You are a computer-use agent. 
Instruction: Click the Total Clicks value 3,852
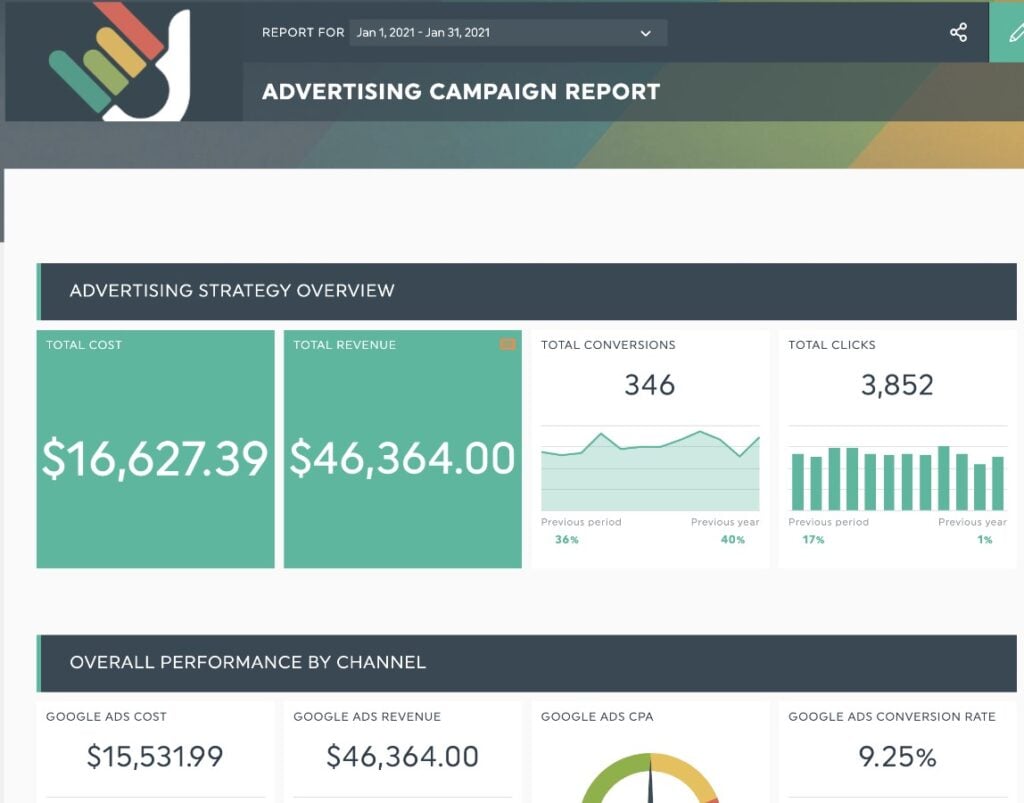pos(897,385)
